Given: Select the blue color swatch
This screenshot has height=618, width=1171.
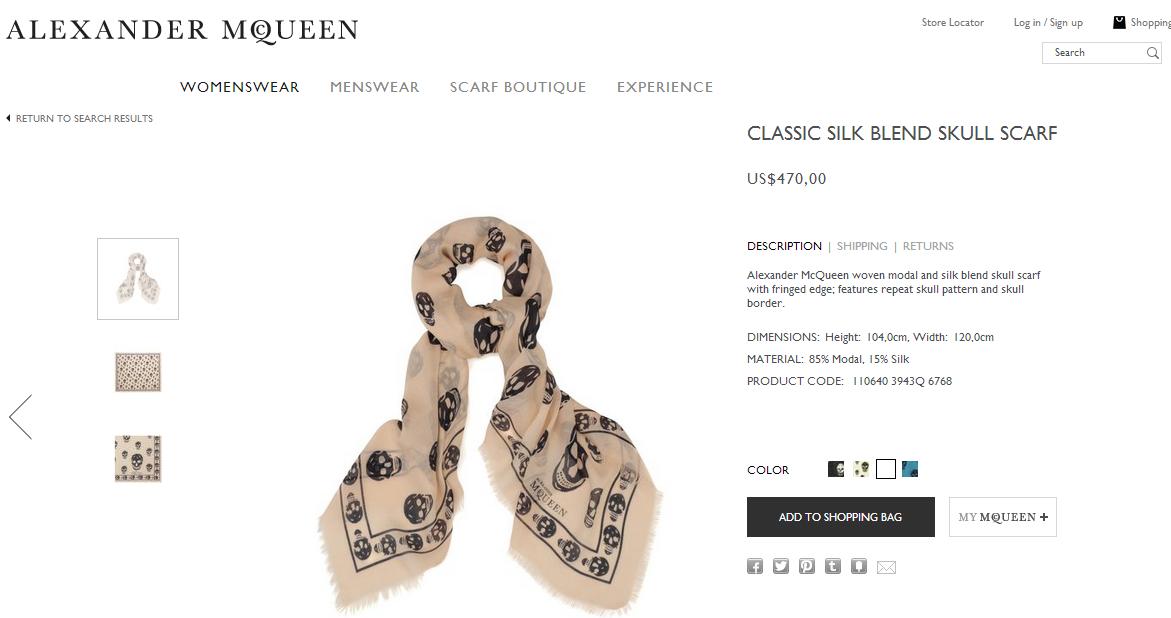Looking at the screenshot, I should click(910, 469).
